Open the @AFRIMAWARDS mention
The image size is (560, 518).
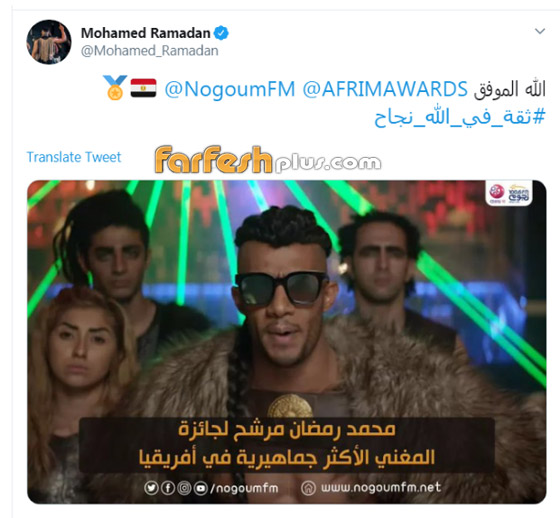click(385, 89)
